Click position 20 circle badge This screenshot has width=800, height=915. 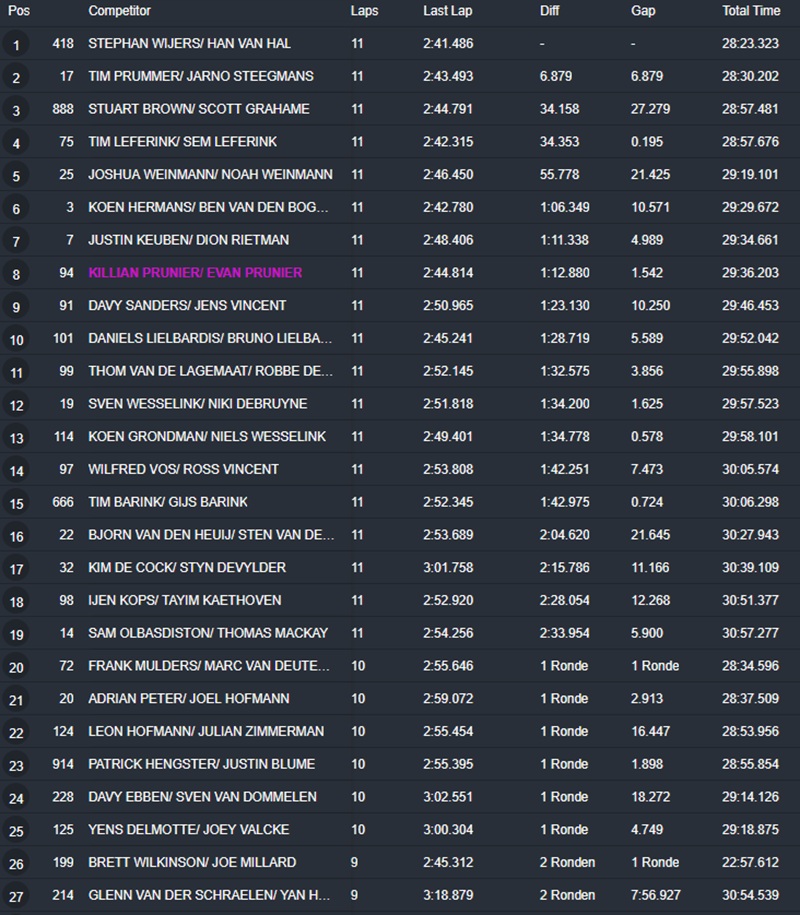pos(16,667)
